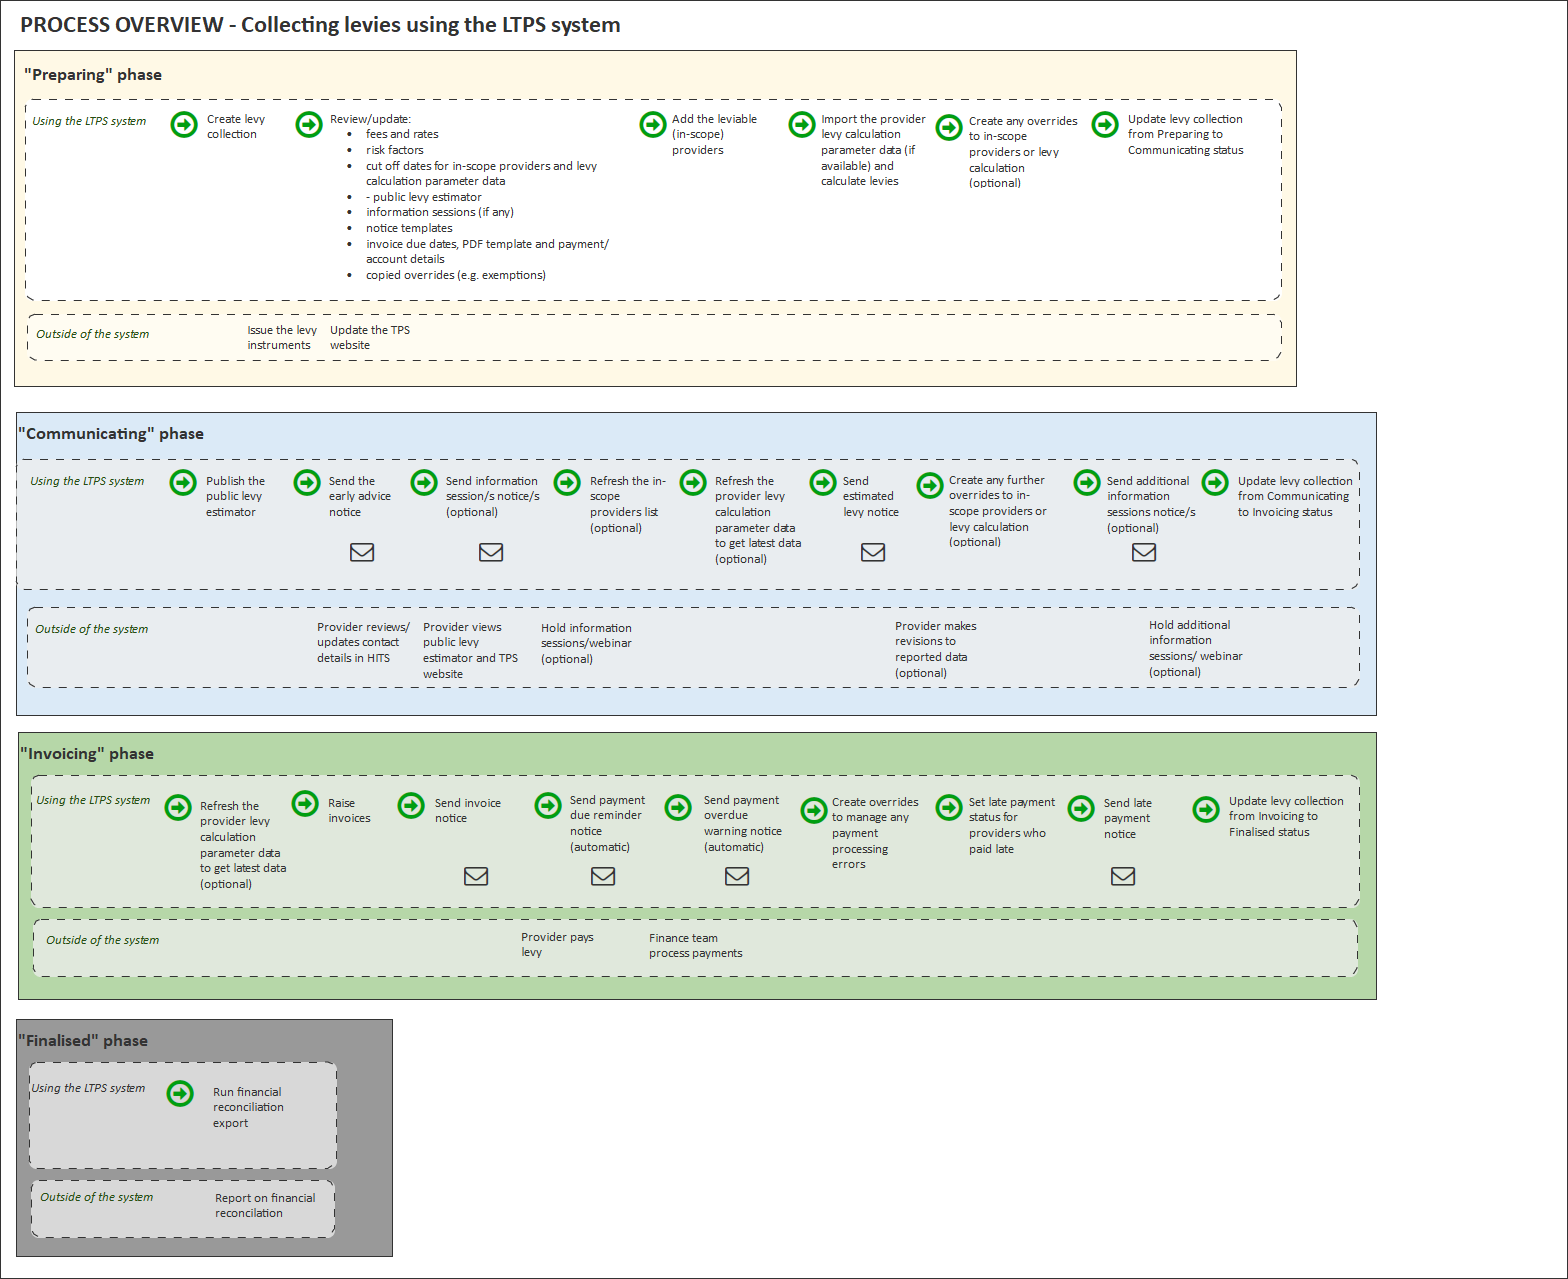
Task: Click the arrow icon for Add the leviable providers
Action: 653,124
